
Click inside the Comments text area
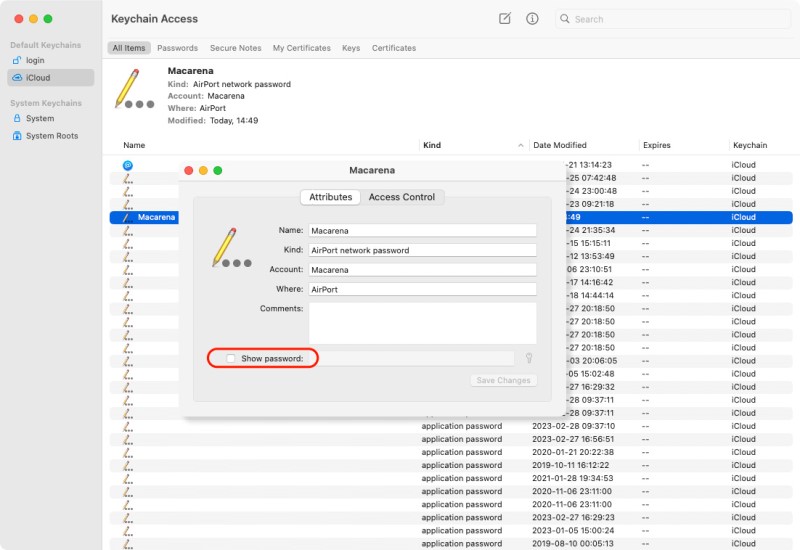[422, 323]
